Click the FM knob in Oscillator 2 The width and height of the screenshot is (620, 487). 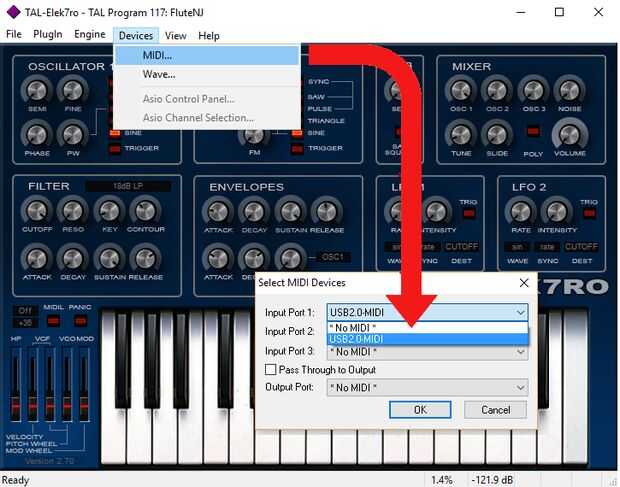click(x=254, y=136)
